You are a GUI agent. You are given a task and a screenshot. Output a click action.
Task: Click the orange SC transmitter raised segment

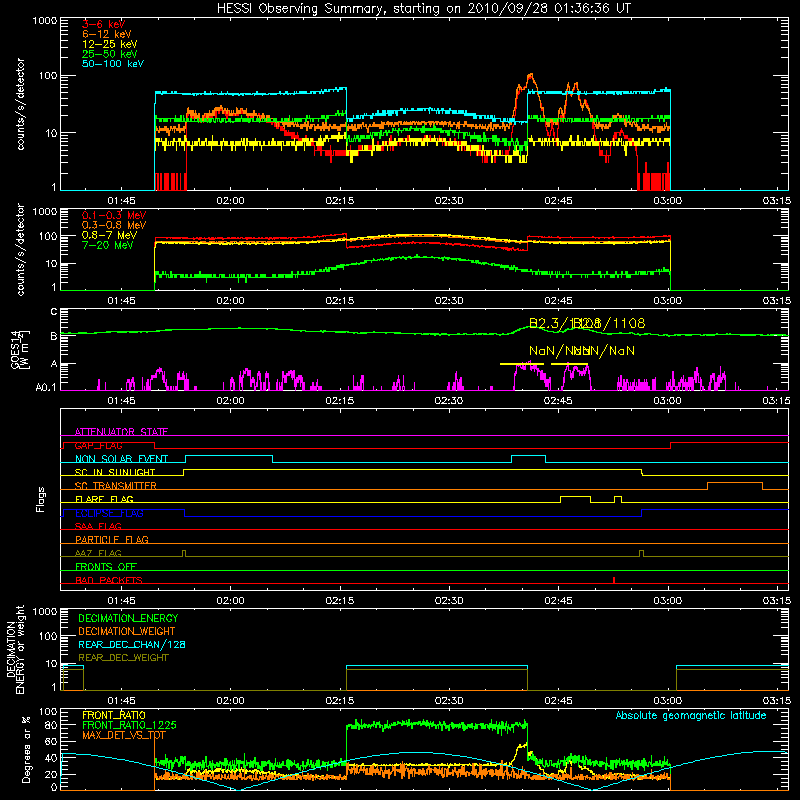[735, 483]
